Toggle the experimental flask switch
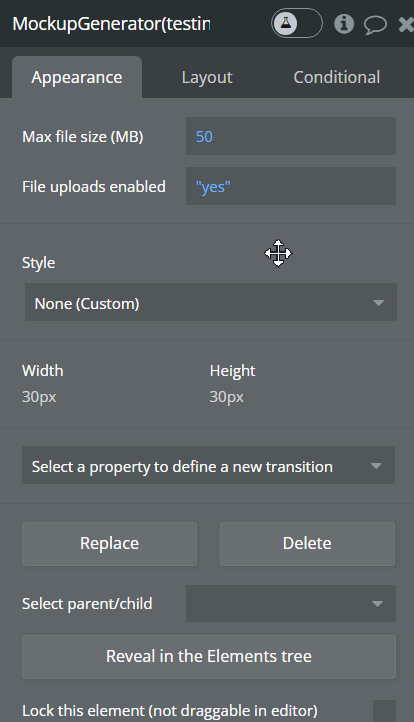414x722 pixels. pyautogui.click(x=297, y=23)
